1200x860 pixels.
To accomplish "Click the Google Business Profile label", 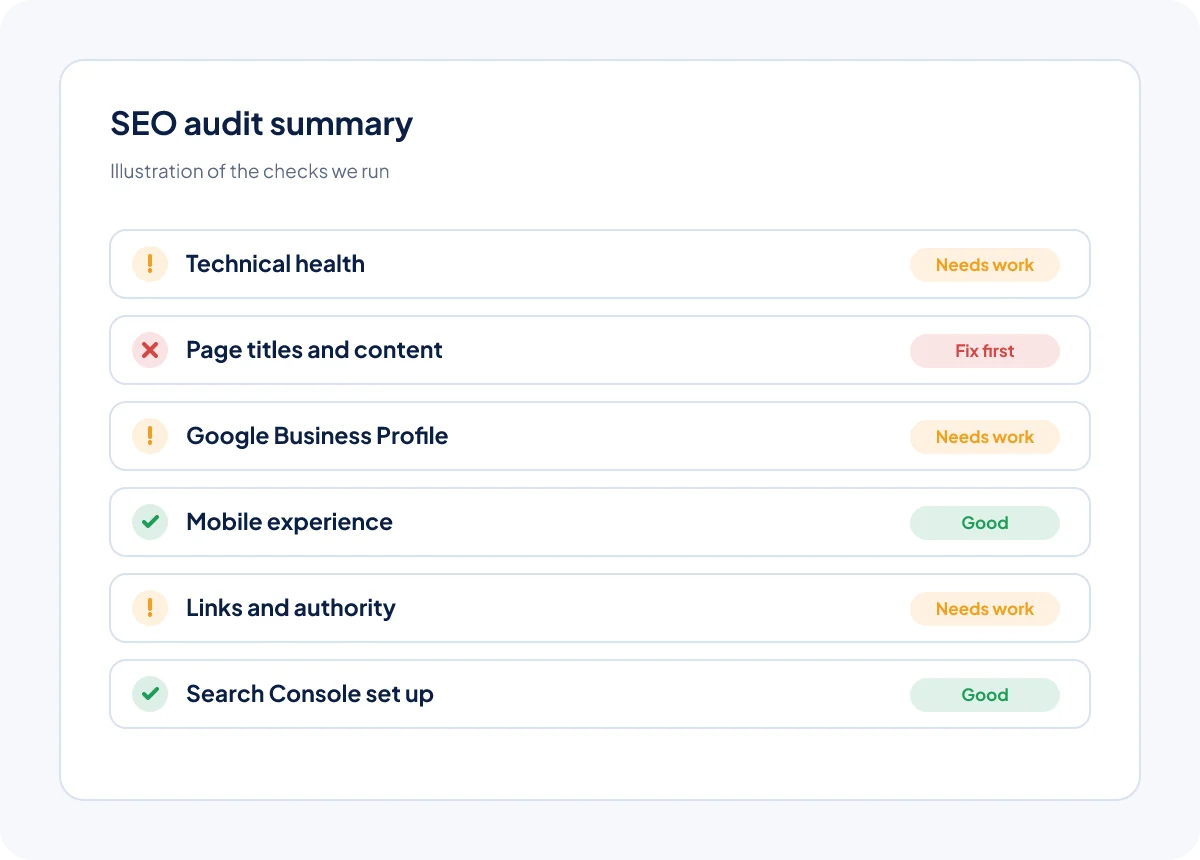I will coord(317,436).
